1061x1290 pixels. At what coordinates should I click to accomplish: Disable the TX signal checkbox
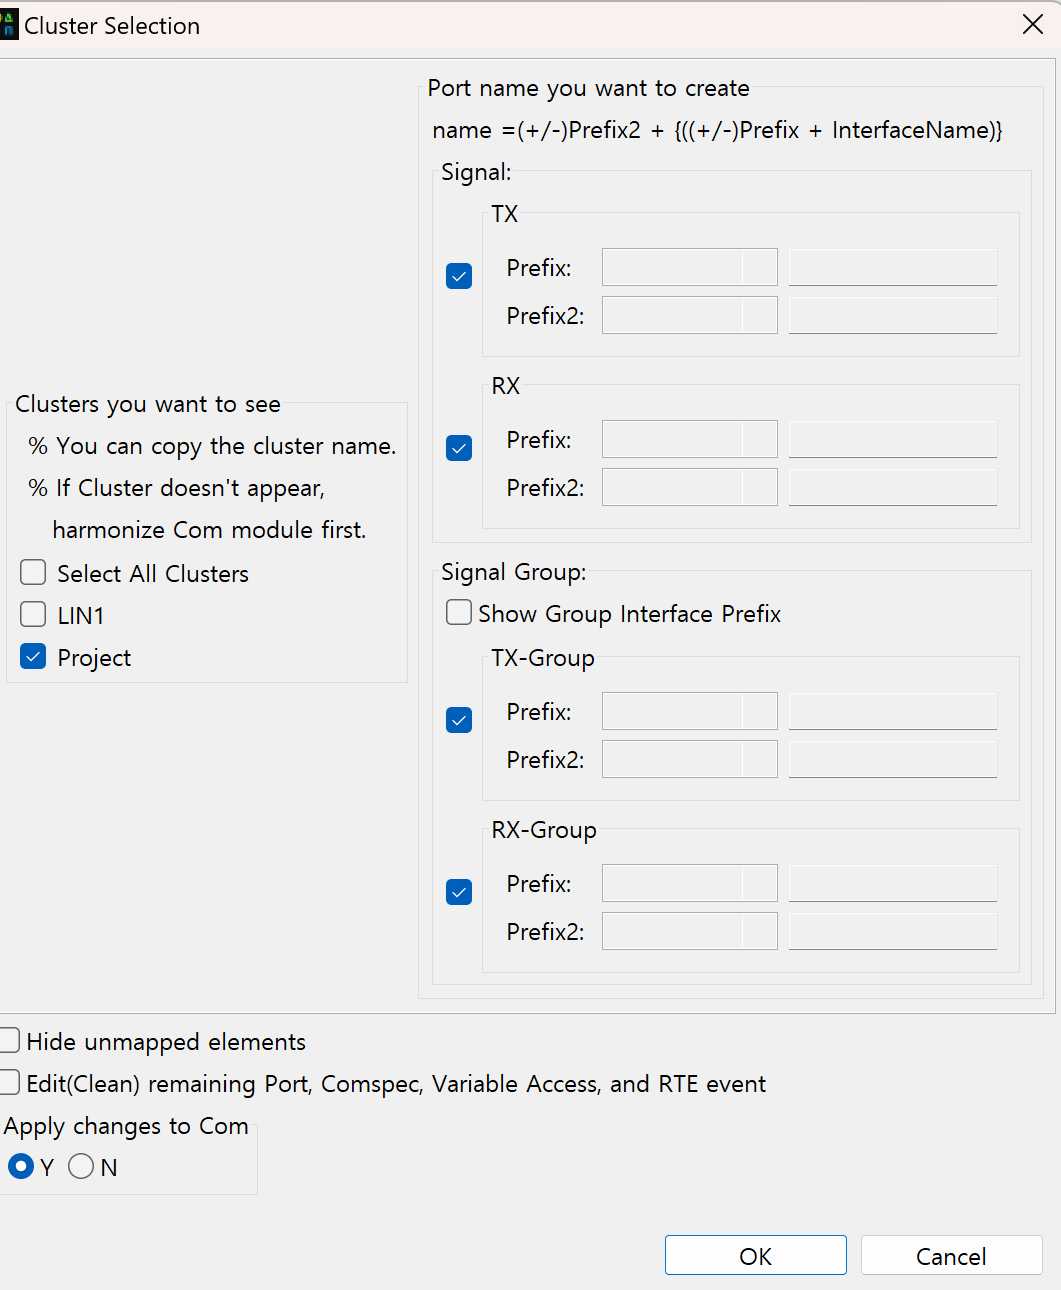(x=459, y=276)
